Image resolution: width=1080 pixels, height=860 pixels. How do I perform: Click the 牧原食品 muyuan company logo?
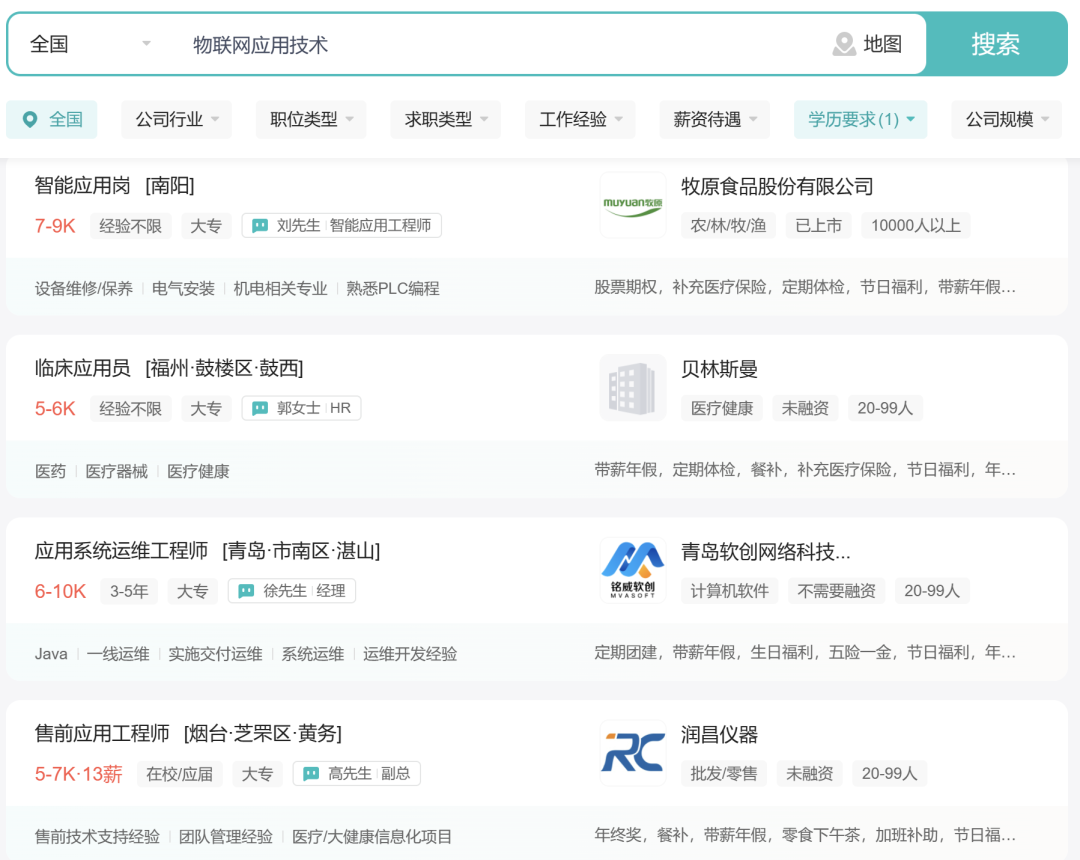[x=633, y=205]
